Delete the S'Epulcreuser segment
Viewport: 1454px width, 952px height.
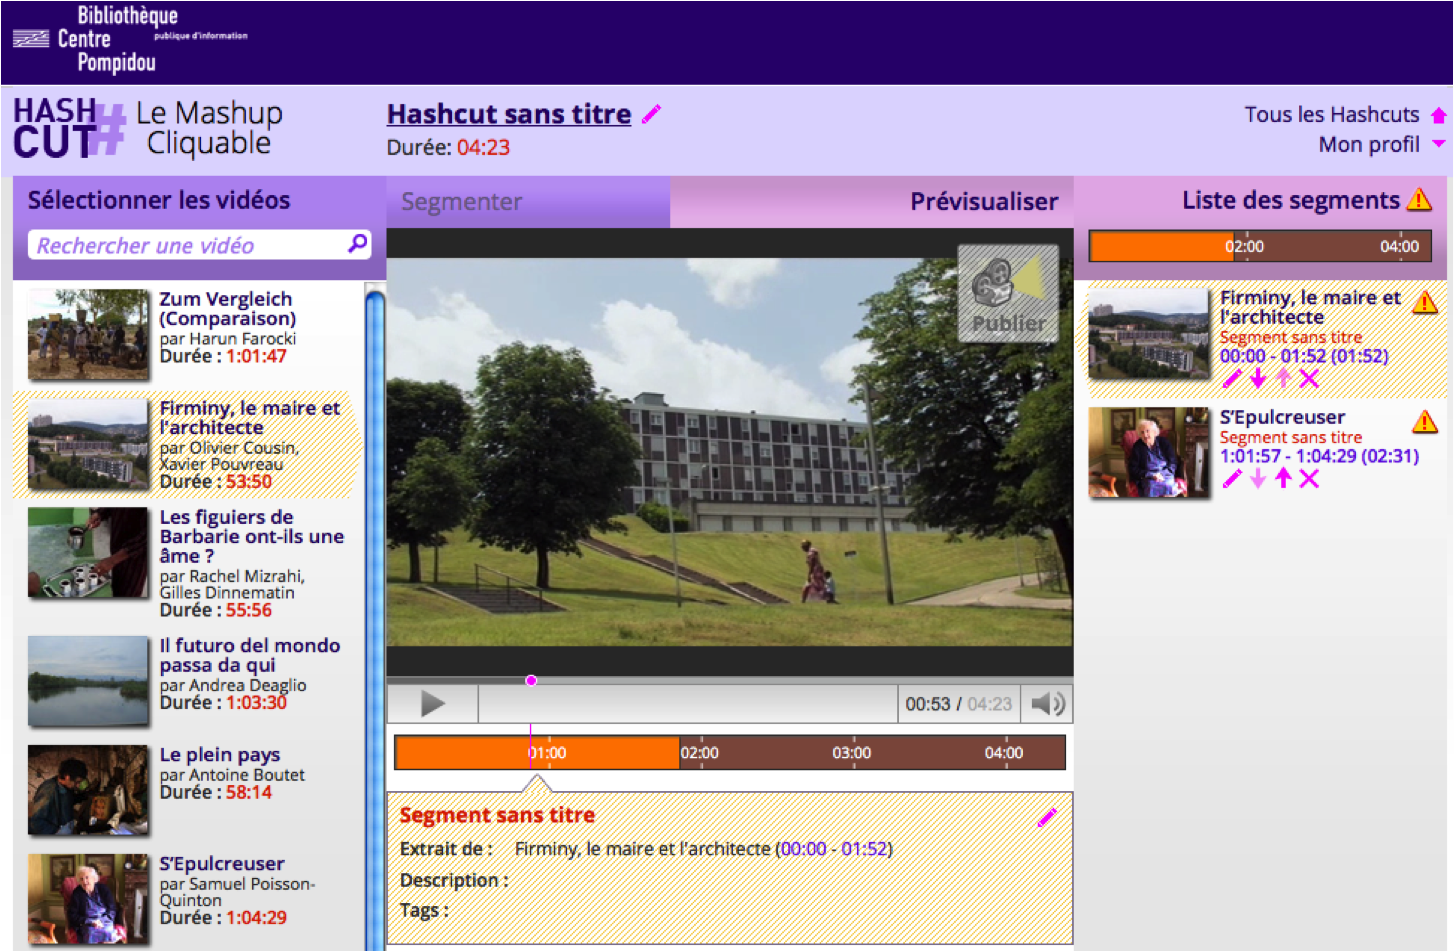coord(1309,478)
